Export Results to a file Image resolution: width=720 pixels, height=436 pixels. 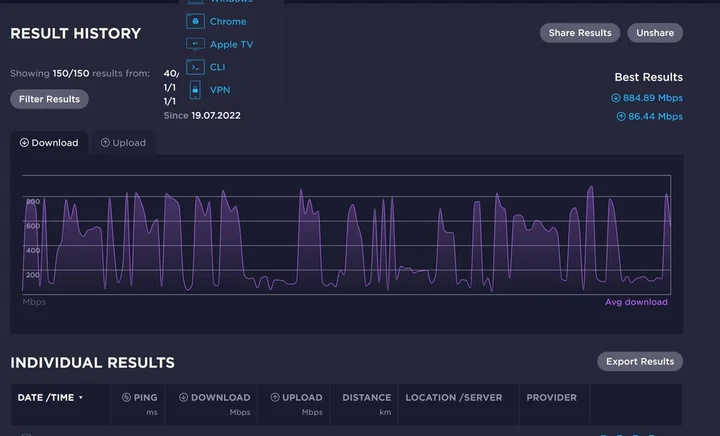[x=640, y=362]
